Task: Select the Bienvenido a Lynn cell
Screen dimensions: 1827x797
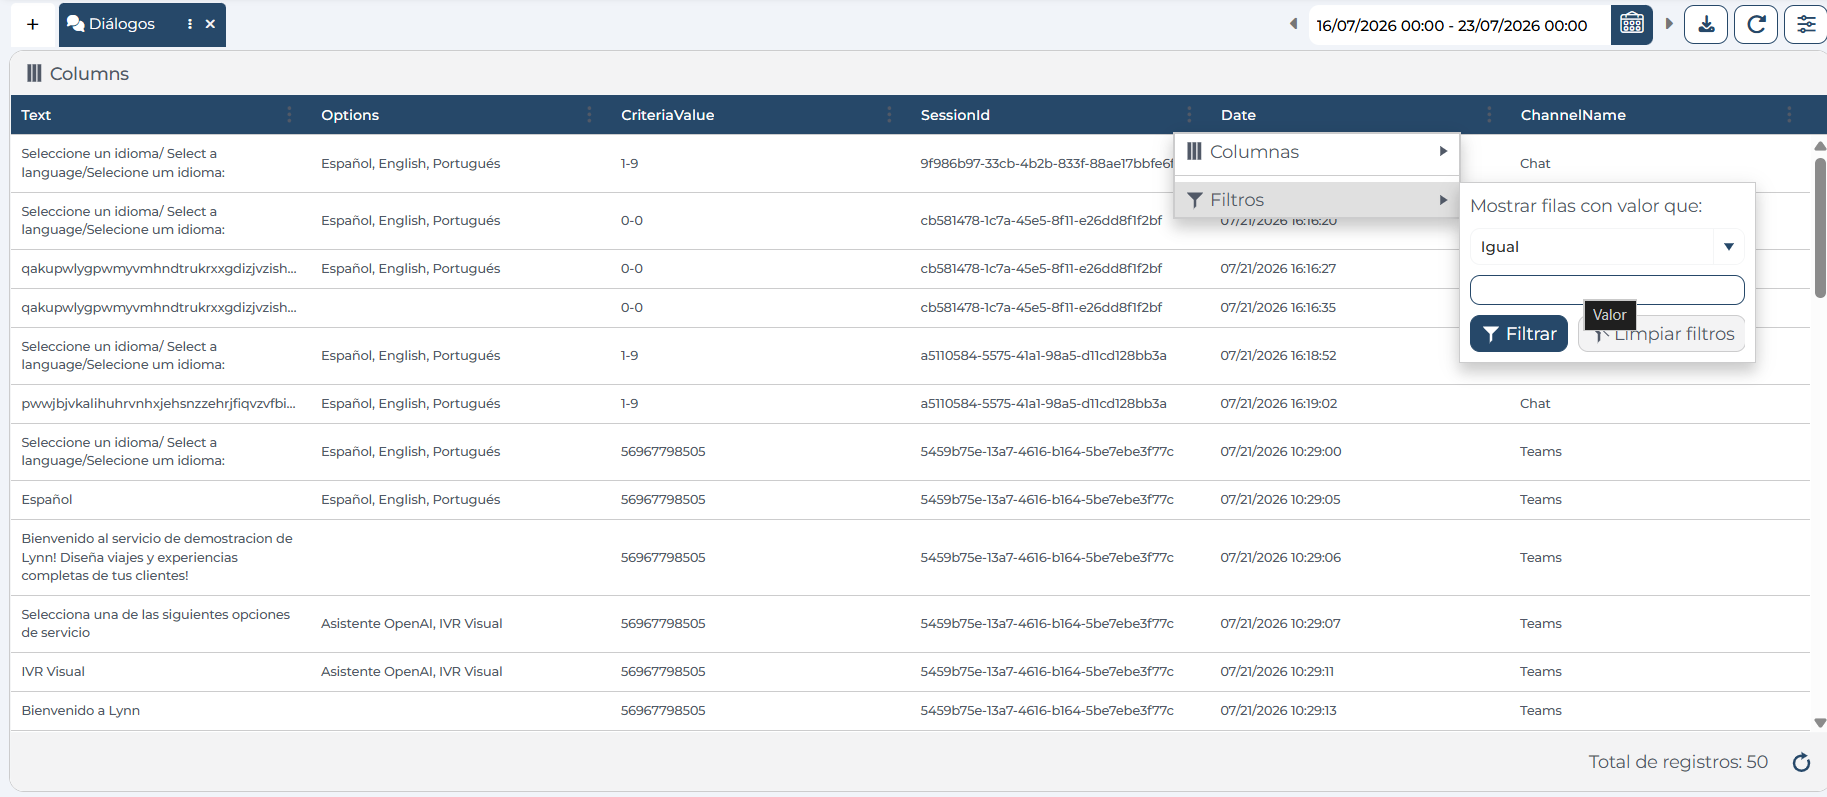Action: (81, 711)
